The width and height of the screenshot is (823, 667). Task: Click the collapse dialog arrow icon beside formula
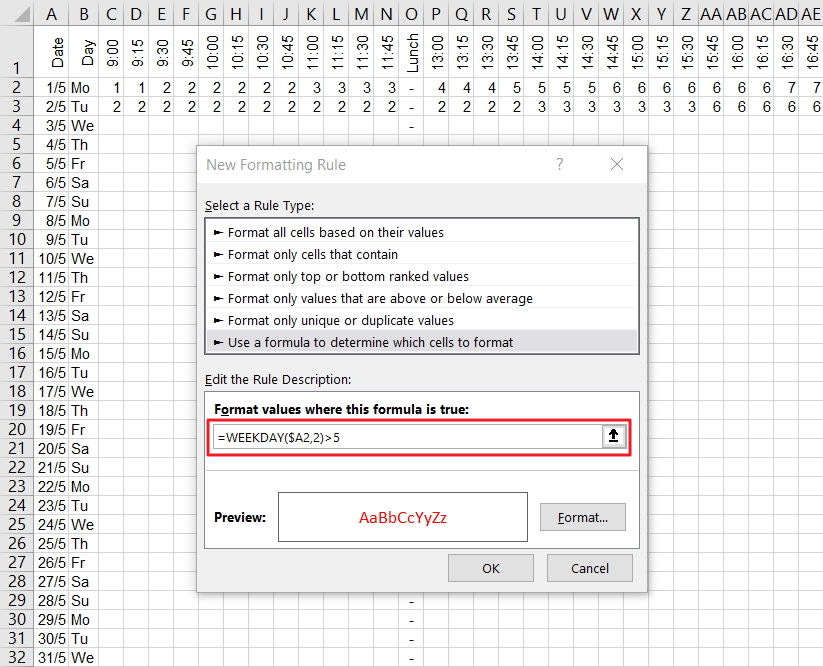tap(613, 437)
